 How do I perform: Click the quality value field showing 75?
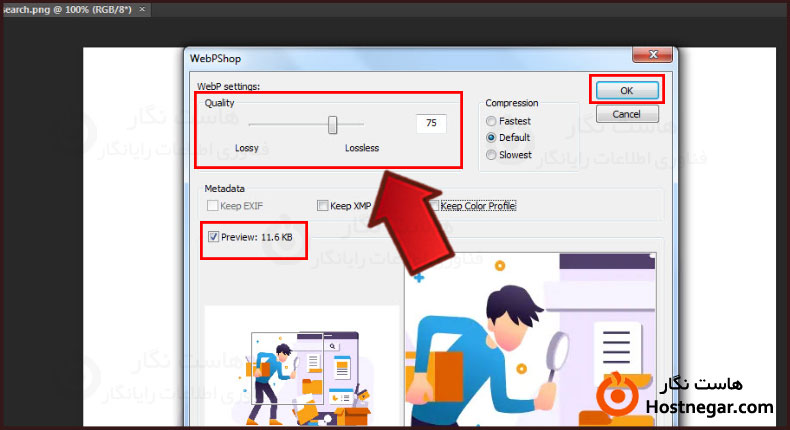431,124
